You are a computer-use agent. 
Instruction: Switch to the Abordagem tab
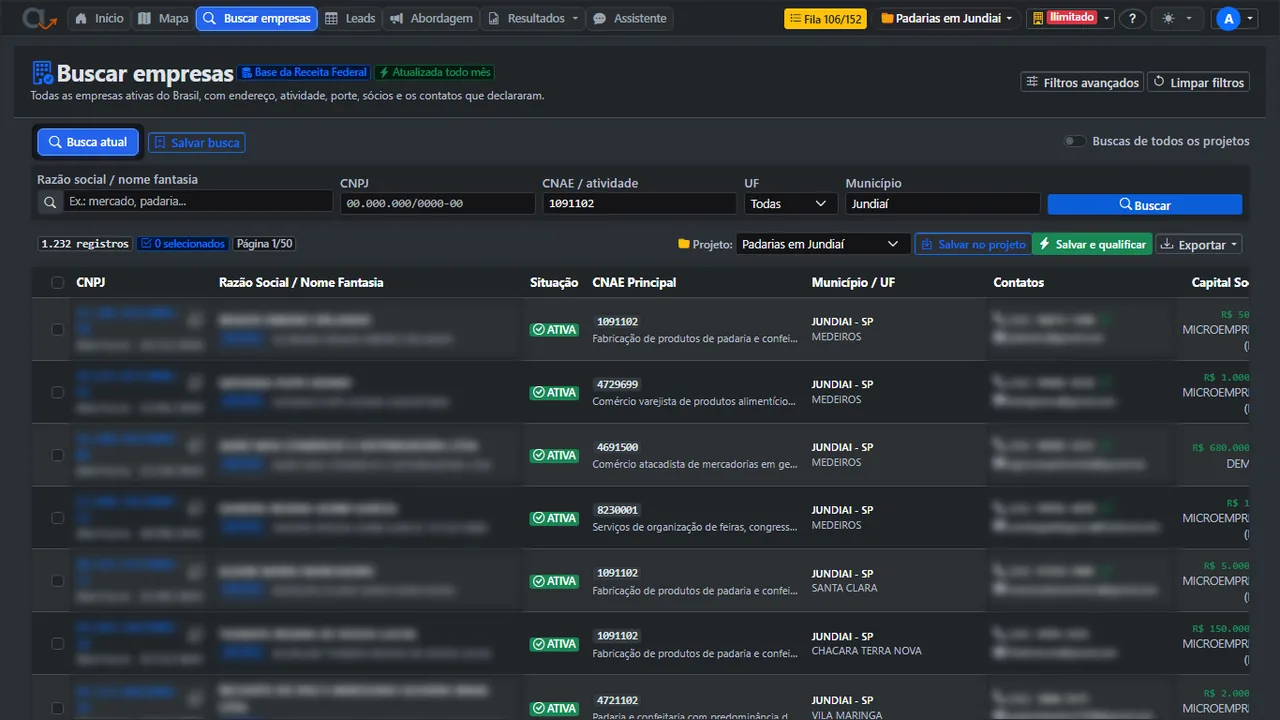(x=430, y=18)
